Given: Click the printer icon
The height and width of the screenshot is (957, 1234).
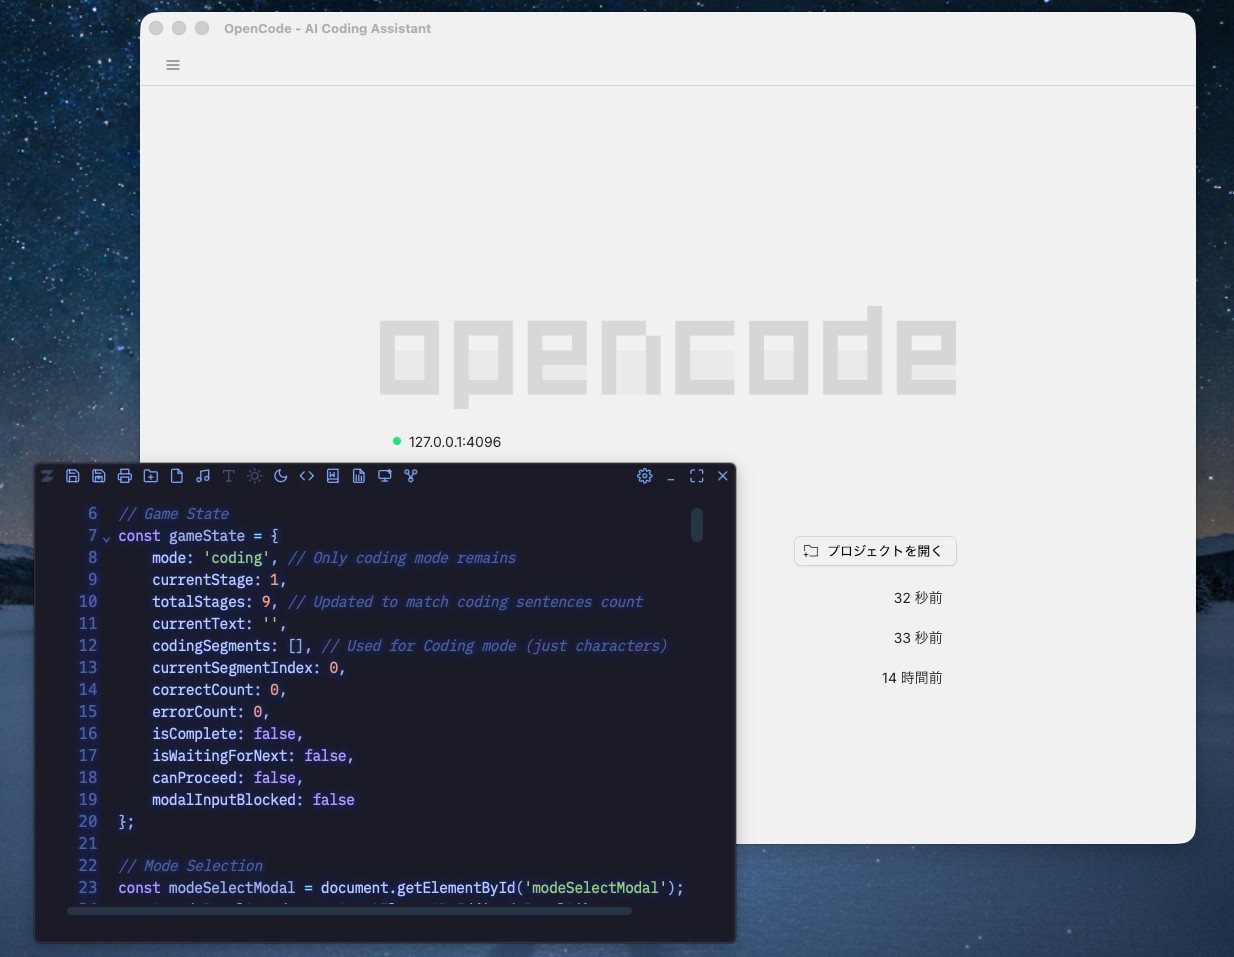Looking at the screenshot, I should [x=125, y=476].
